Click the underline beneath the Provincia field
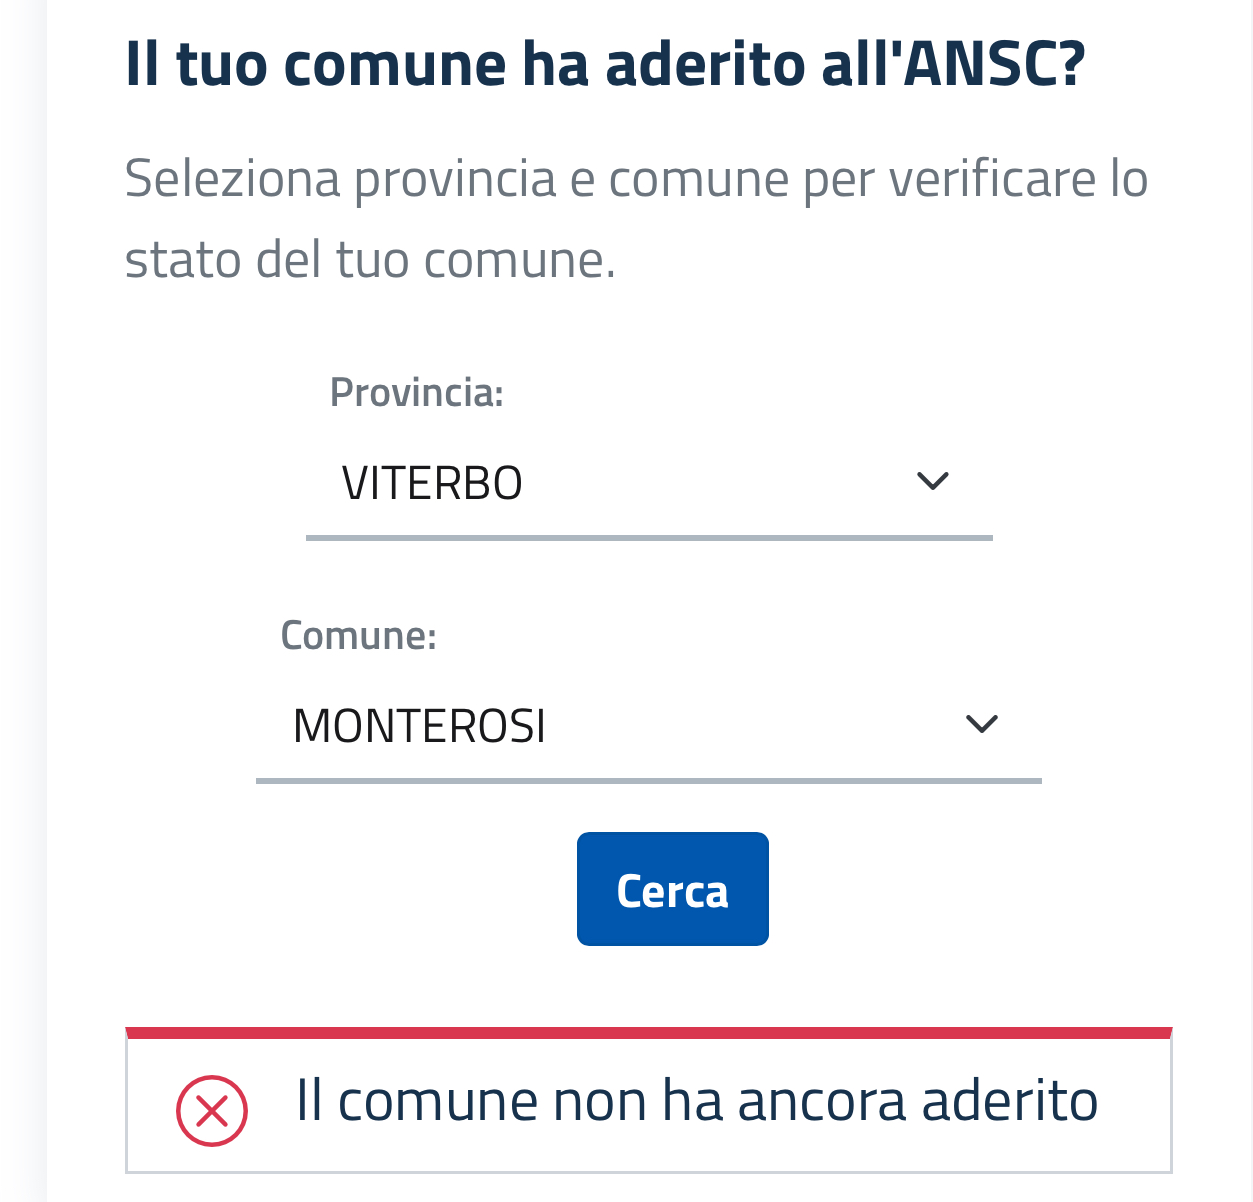 click(x=648, y=538)
